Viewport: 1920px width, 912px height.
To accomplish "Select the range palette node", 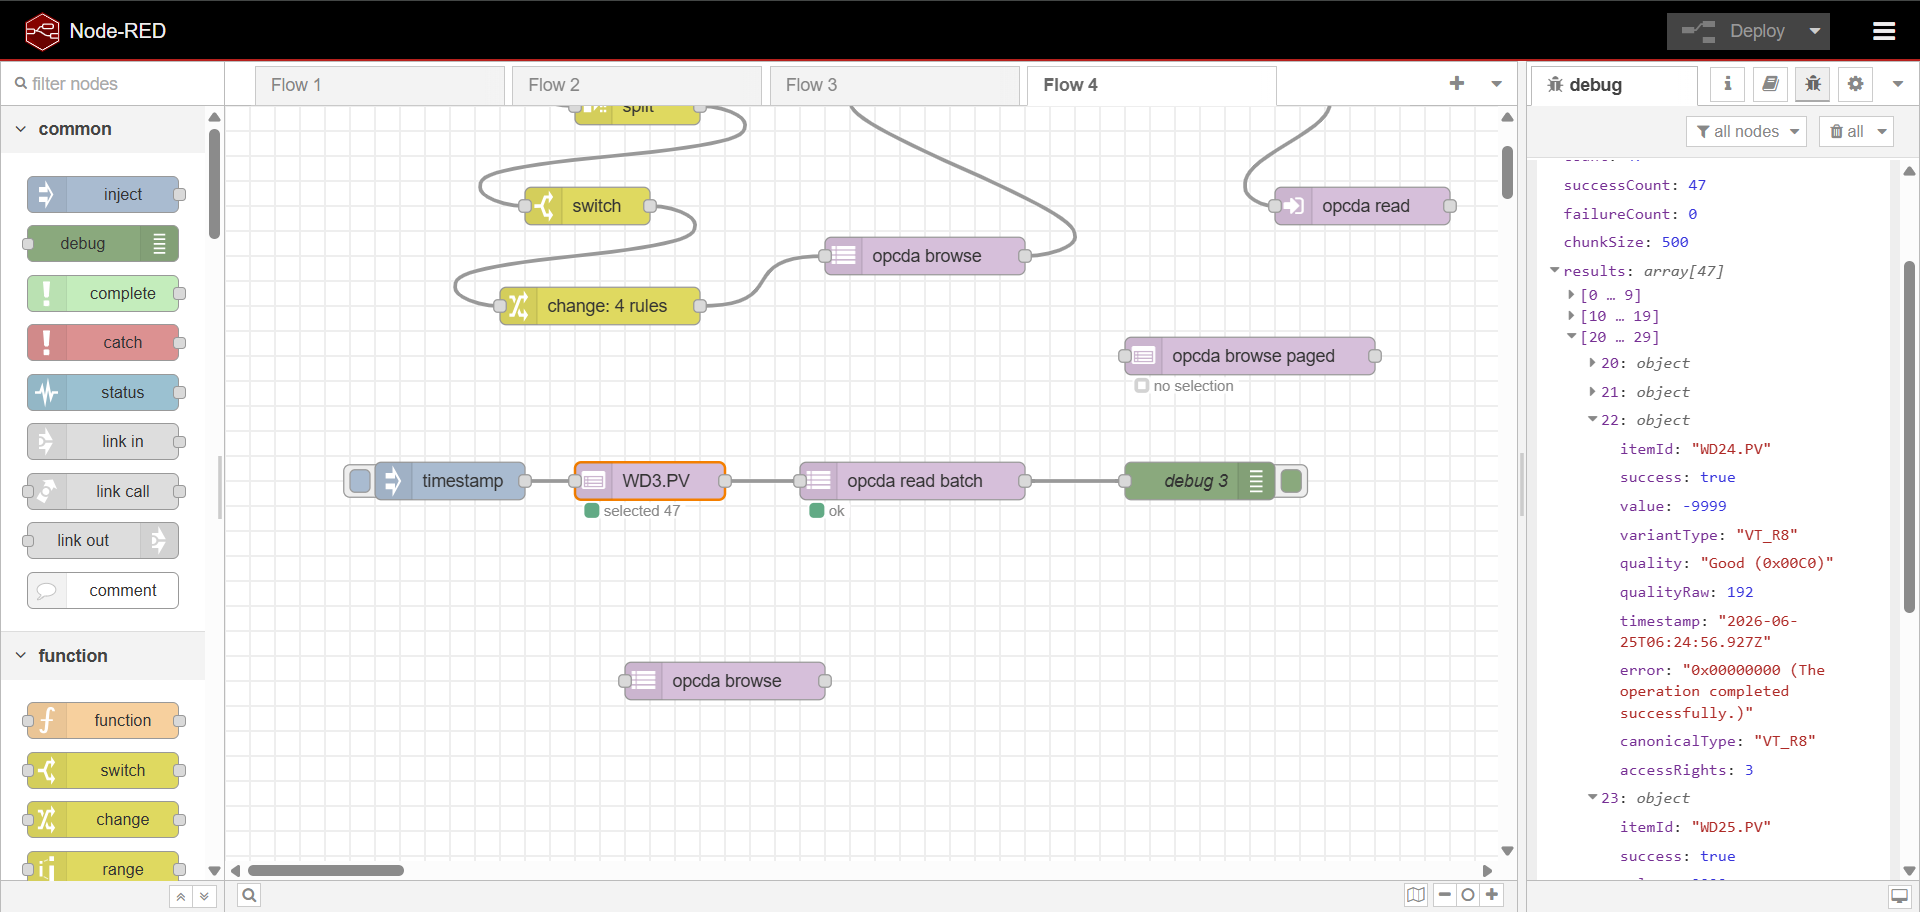I will (103, 866).
